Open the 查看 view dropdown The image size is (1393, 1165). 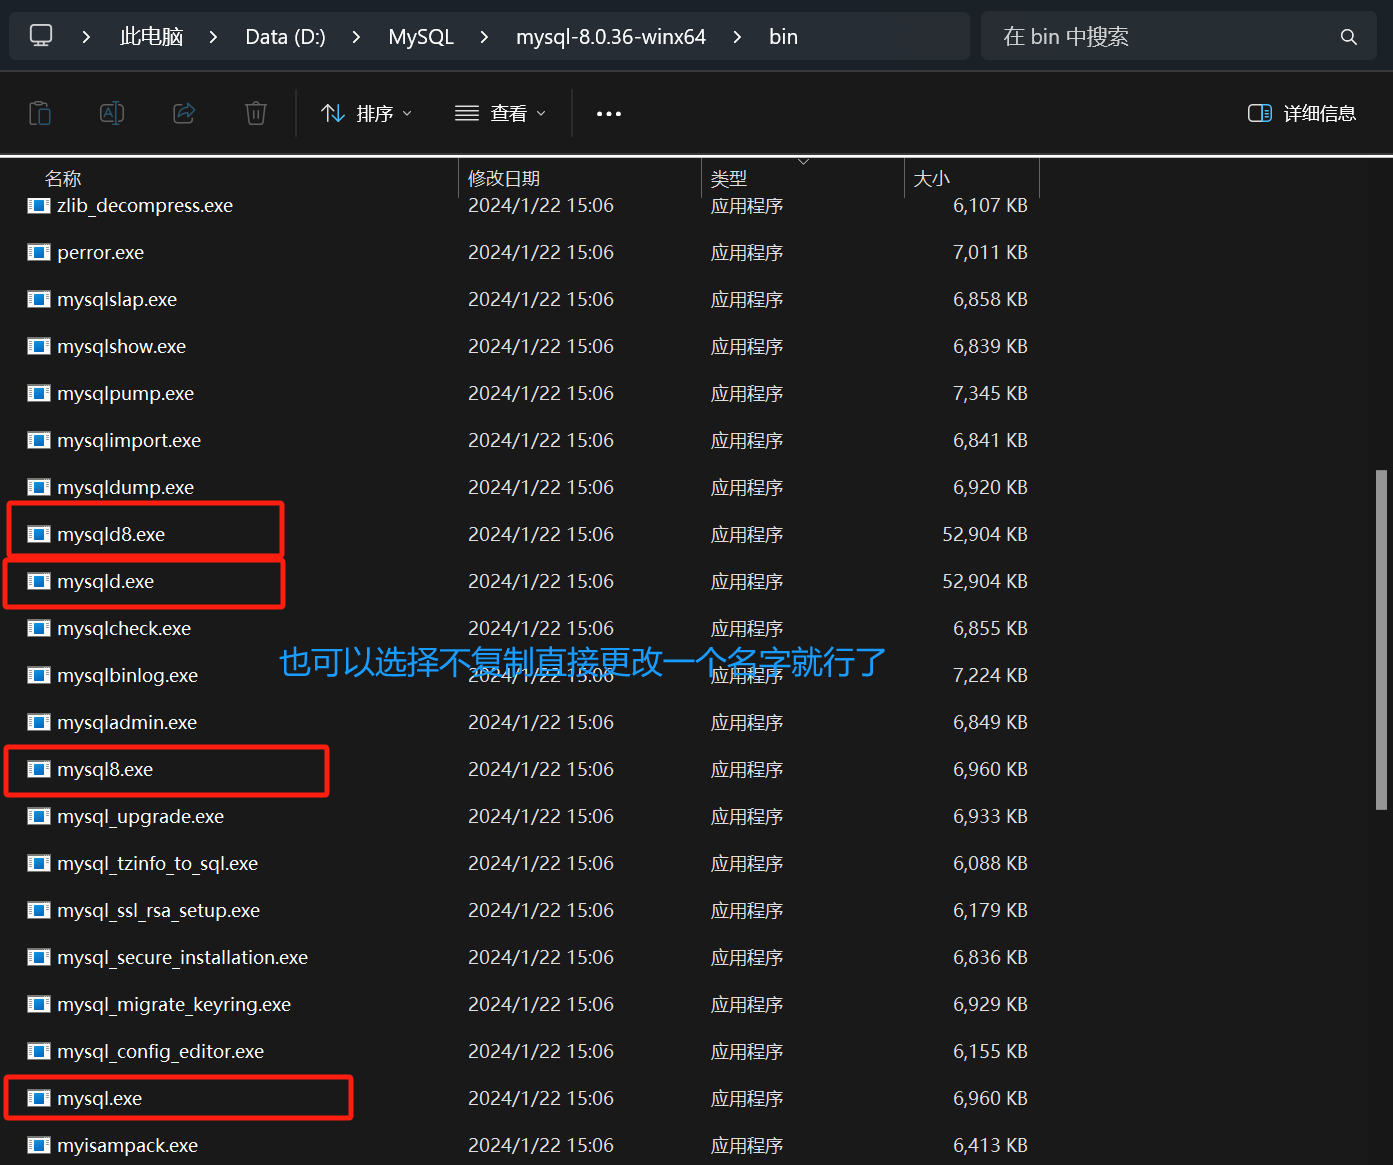click(500, 114)
